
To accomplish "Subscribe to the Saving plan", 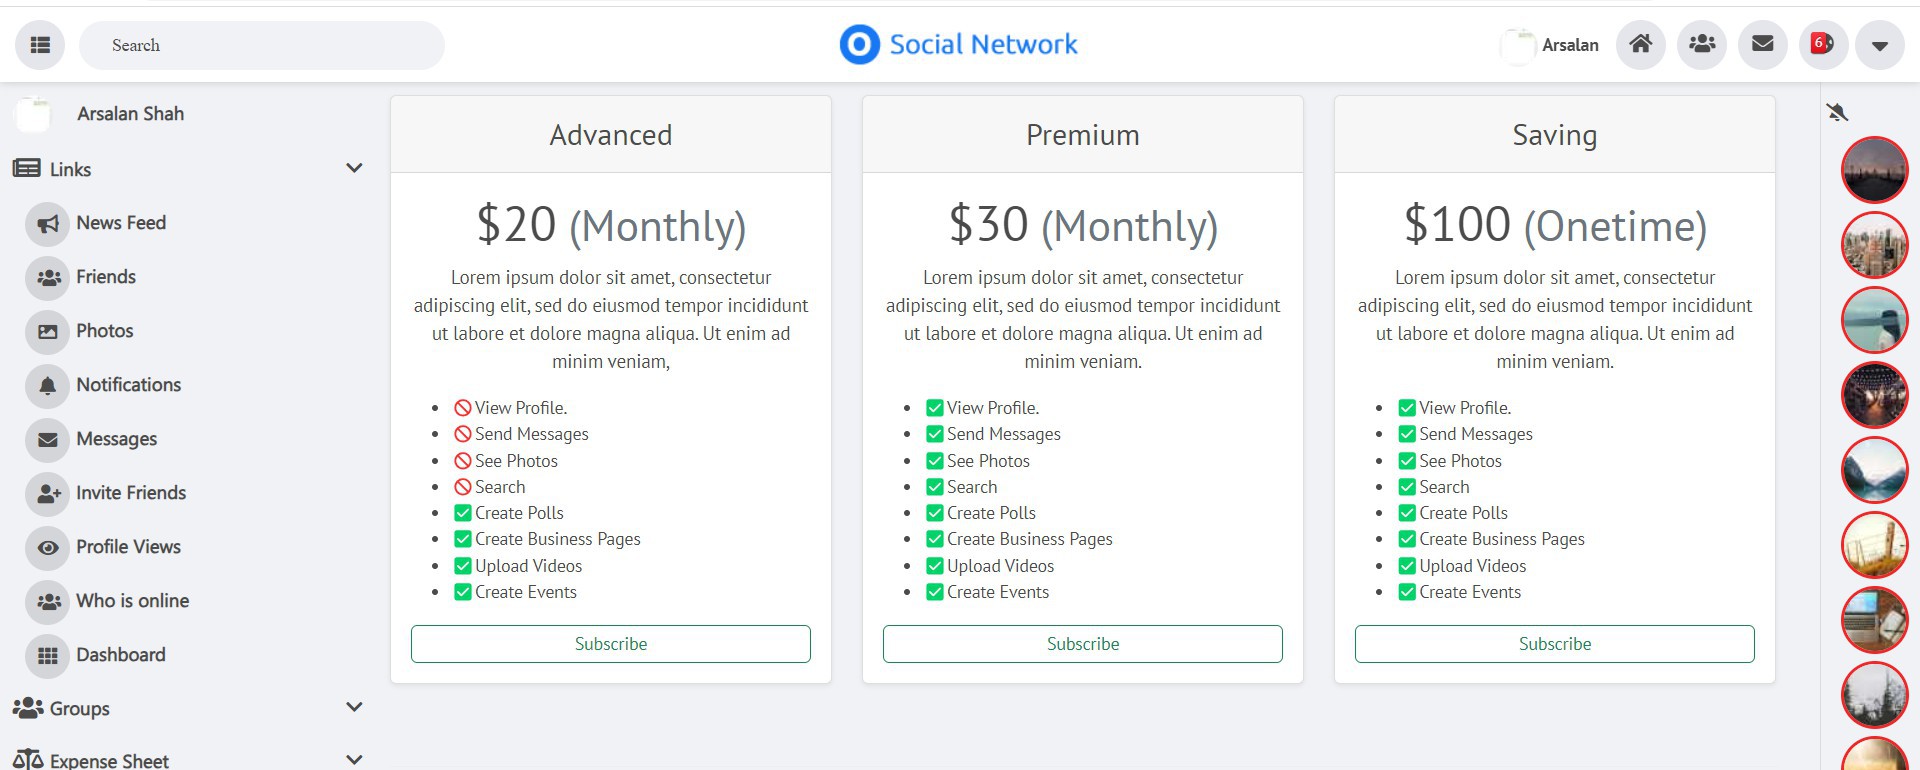I will point(1555,644).
